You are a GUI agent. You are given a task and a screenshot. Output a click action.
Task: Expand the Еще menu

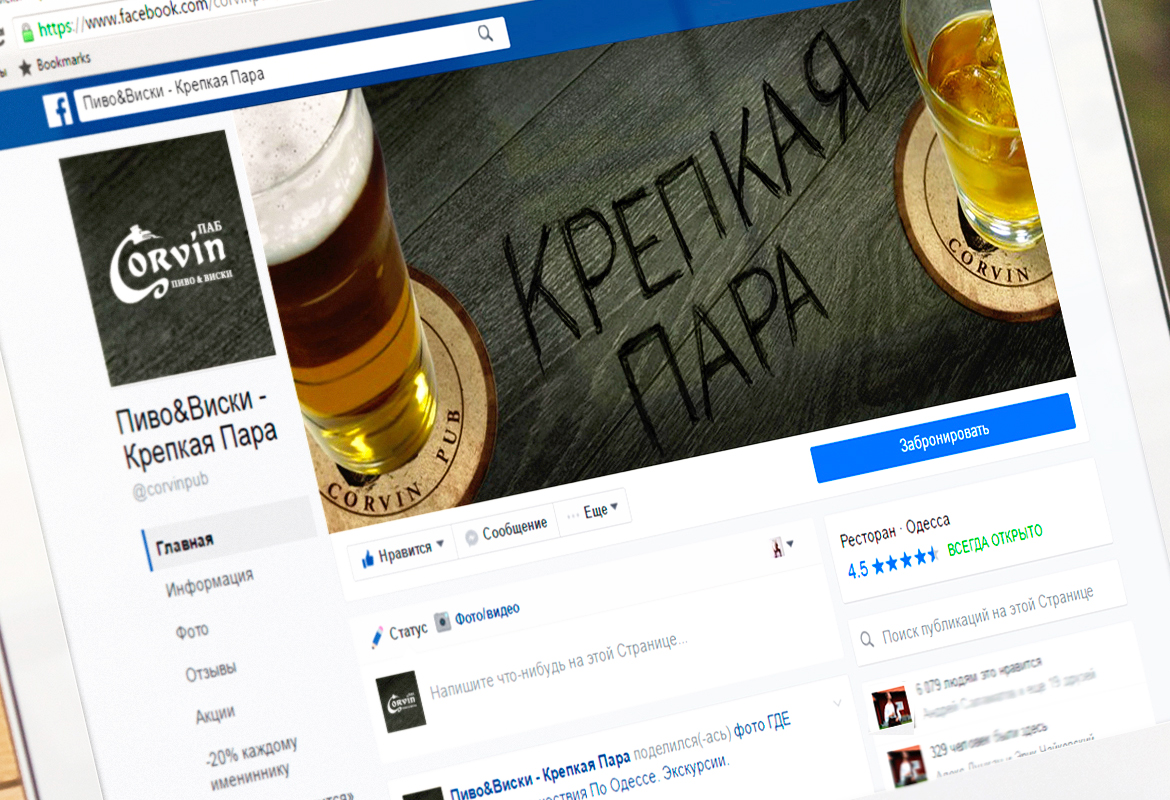[594, 512]
